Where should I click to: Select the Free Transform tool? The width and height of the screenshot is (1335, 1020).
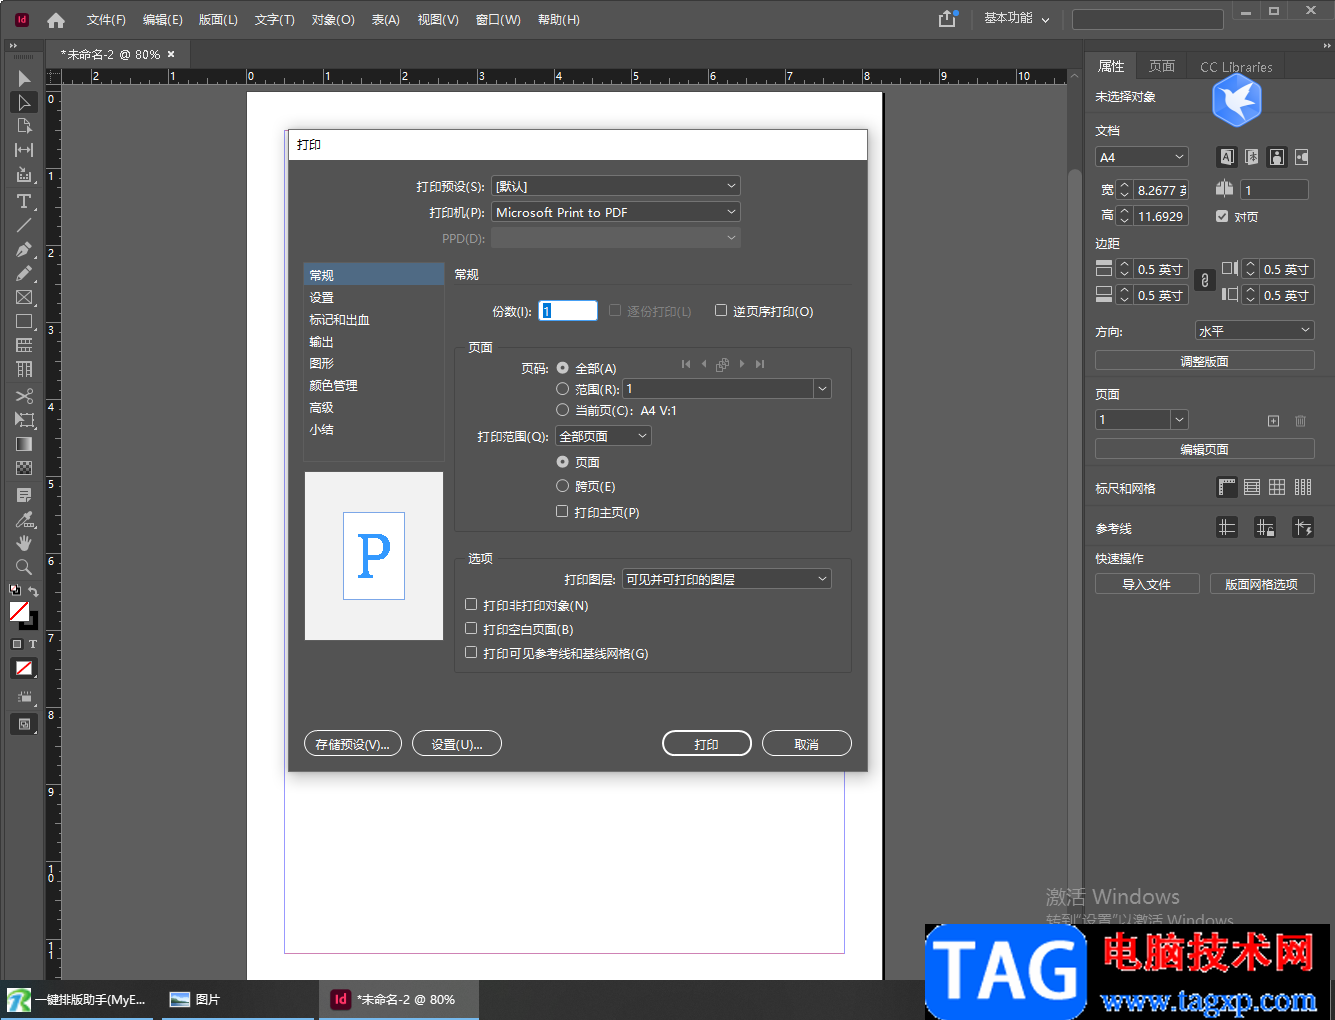point(24,420)
